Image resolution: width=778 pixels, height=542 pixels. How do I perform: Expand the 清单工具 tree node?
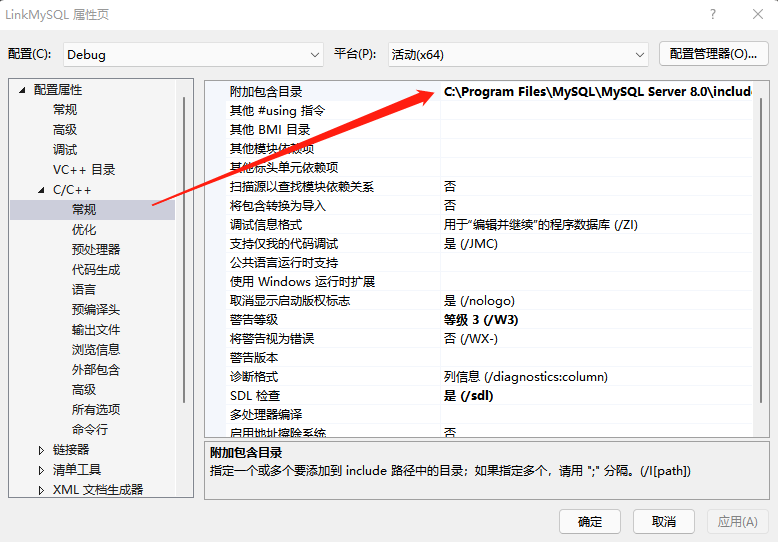41,470
